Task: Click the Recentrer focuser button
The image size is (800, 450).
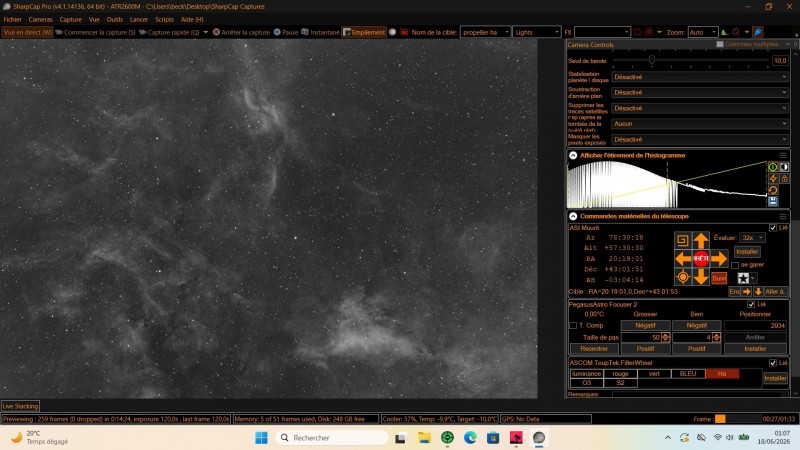Action: click(x=594, y=349)
